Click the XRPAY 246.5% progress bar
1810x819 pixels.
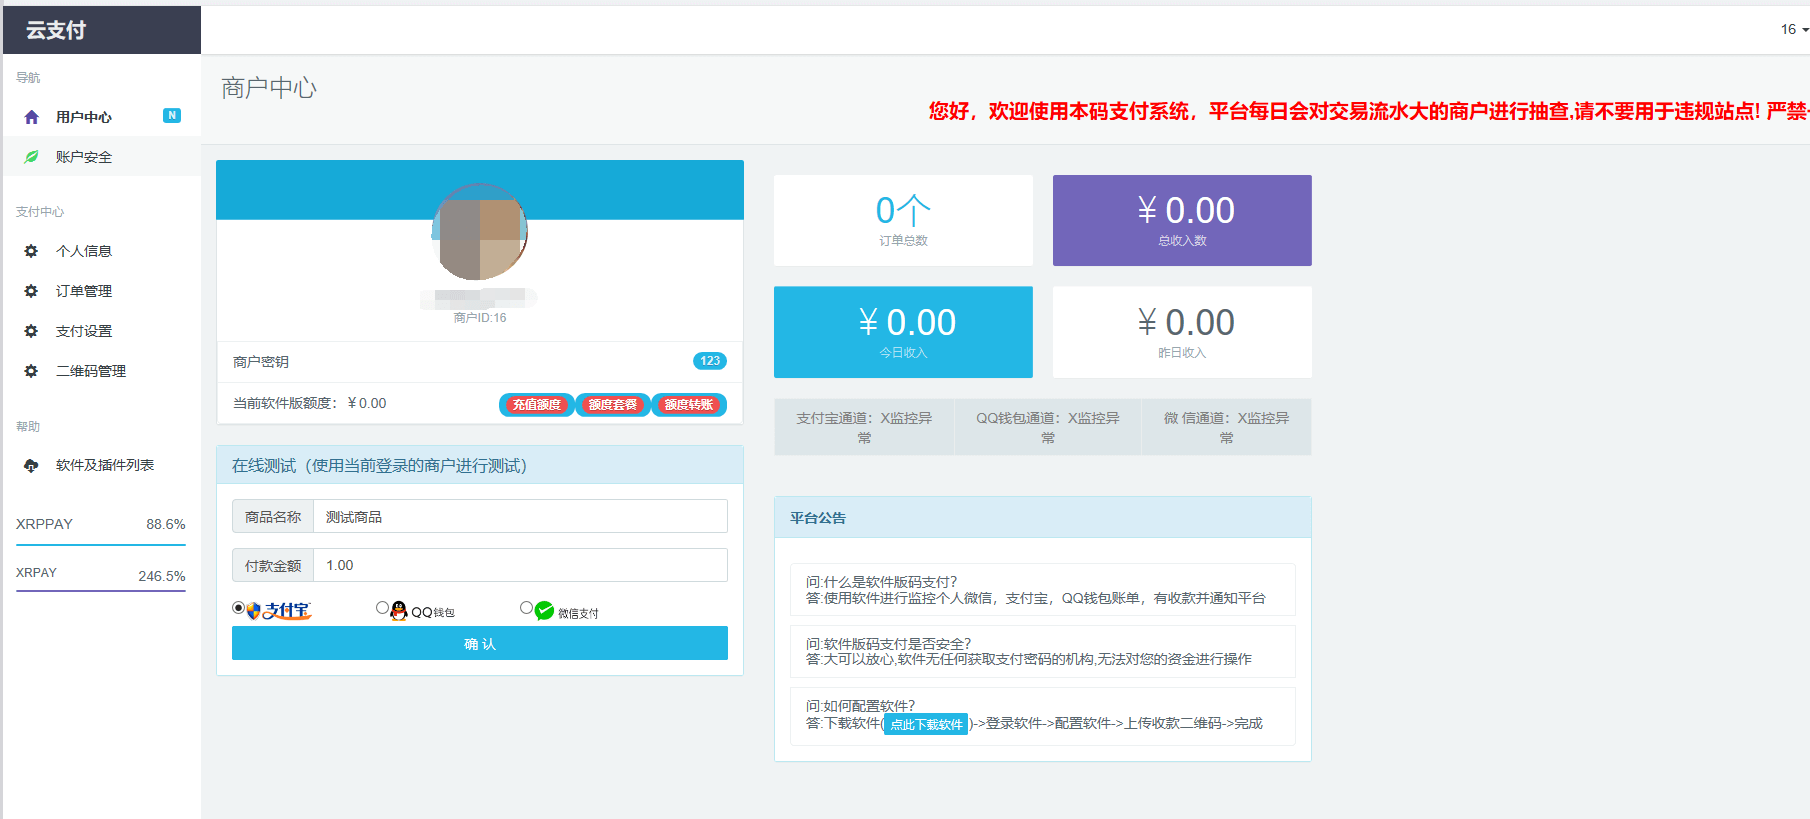(101, 591)
